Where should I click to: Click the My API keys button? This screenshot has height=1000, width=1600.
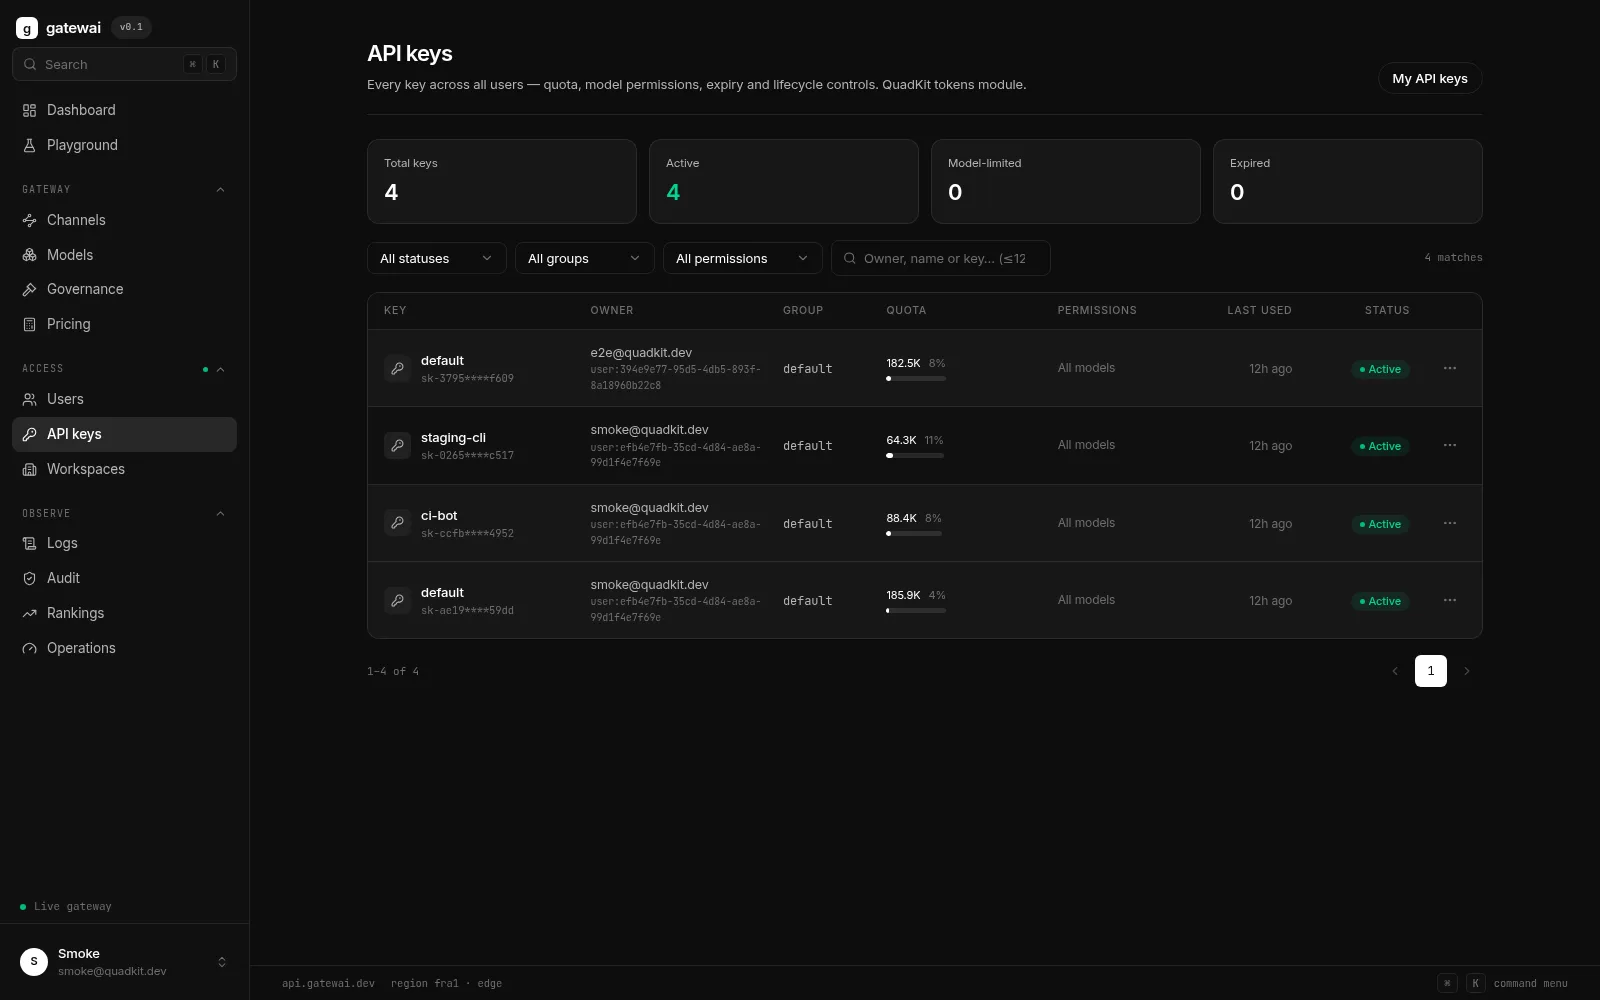point(1430,78)
